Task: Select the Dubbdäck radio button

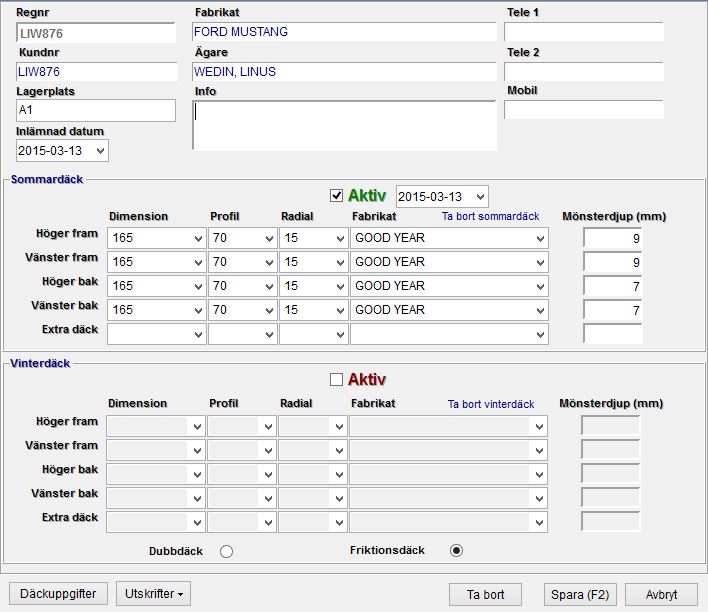Action: [226, 551]
